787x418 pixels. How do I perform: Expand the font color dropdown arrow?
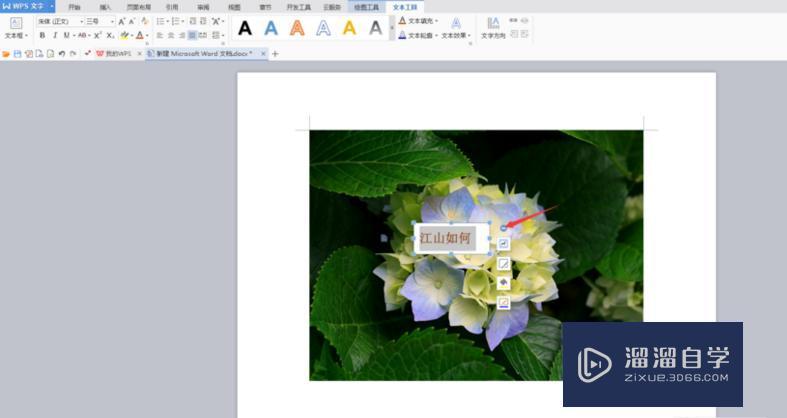point(147,36)
